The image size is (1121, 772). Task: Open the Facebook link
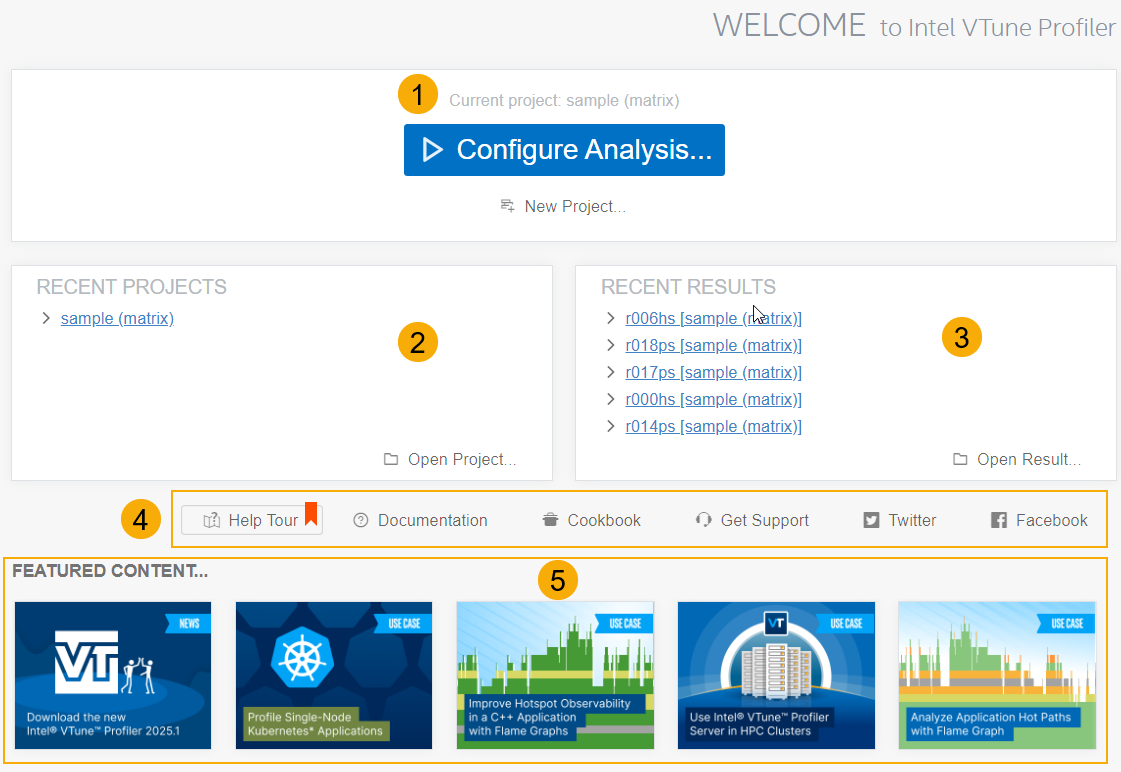[x=1039, y=520]
